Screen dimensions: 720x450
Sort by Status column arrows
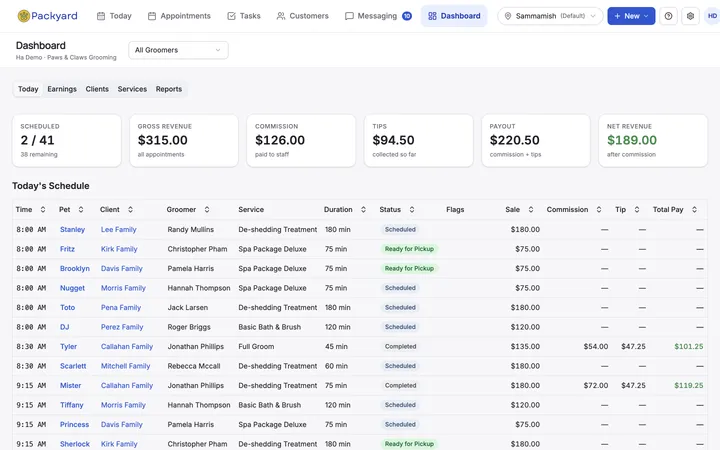click(x=412, y=209)
